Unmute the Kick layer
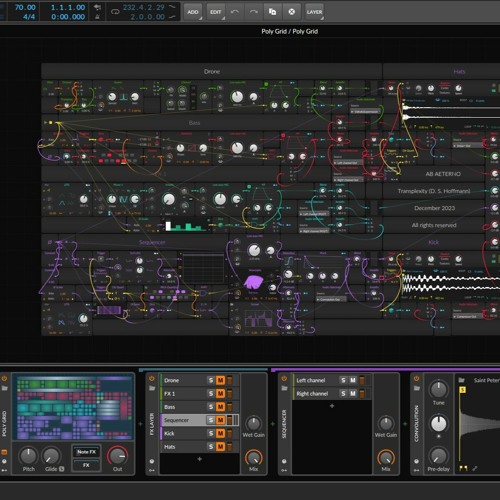The width and height of the screenshot is (500, 500). click(x=220, y=433)
